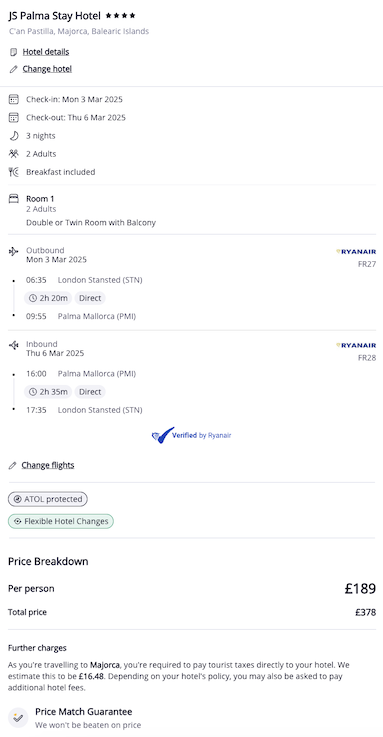Click the pencil icon beside Change flights
383x737 pixels.
pos(13,465)
